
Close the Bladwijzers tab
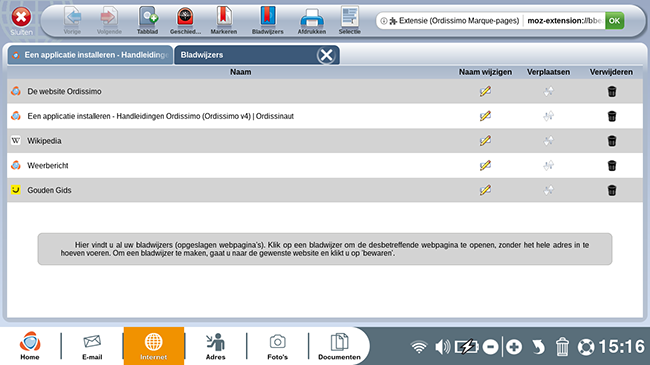[326, 55]
